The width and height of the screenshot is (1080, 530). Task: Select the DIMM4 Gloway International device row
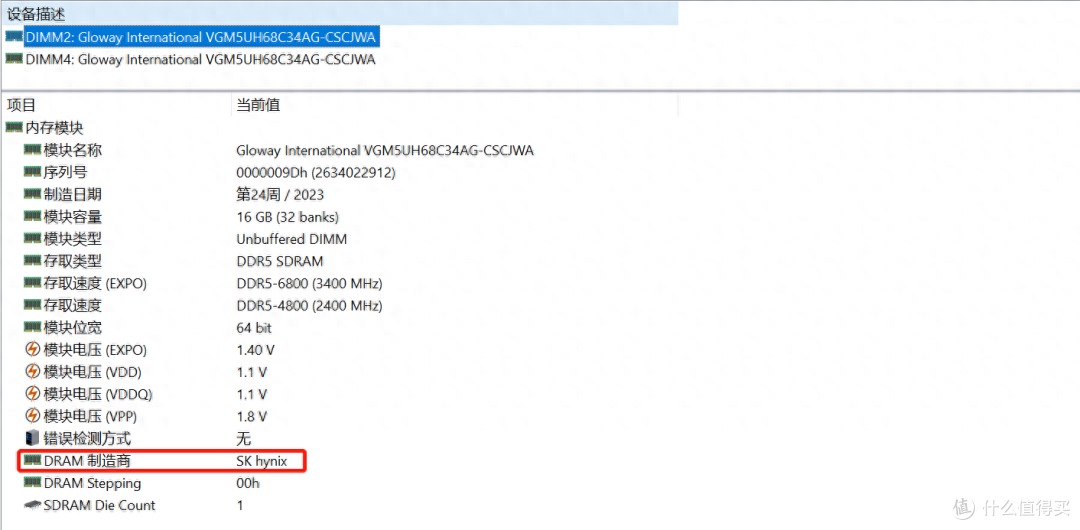[200, 60]
